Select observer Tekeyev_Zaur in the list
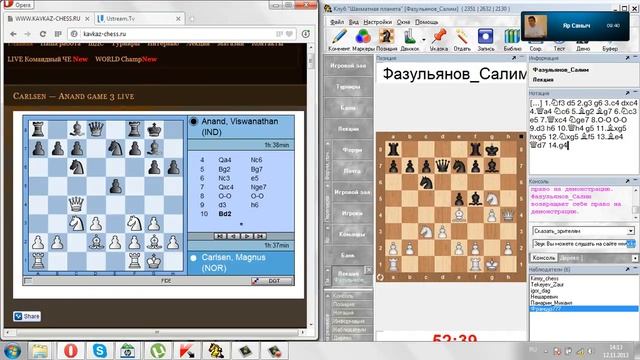Screen dimensions: 640x360 click(547, 284)
